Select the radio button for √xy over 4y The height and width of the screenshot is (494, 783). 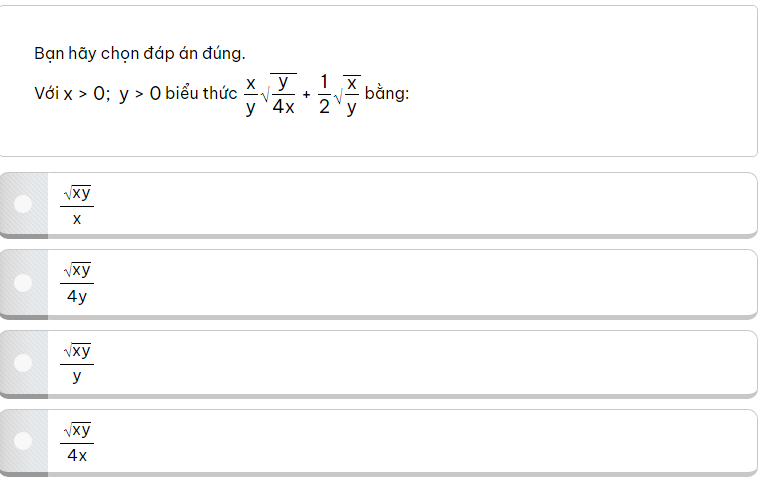point(23,282)
